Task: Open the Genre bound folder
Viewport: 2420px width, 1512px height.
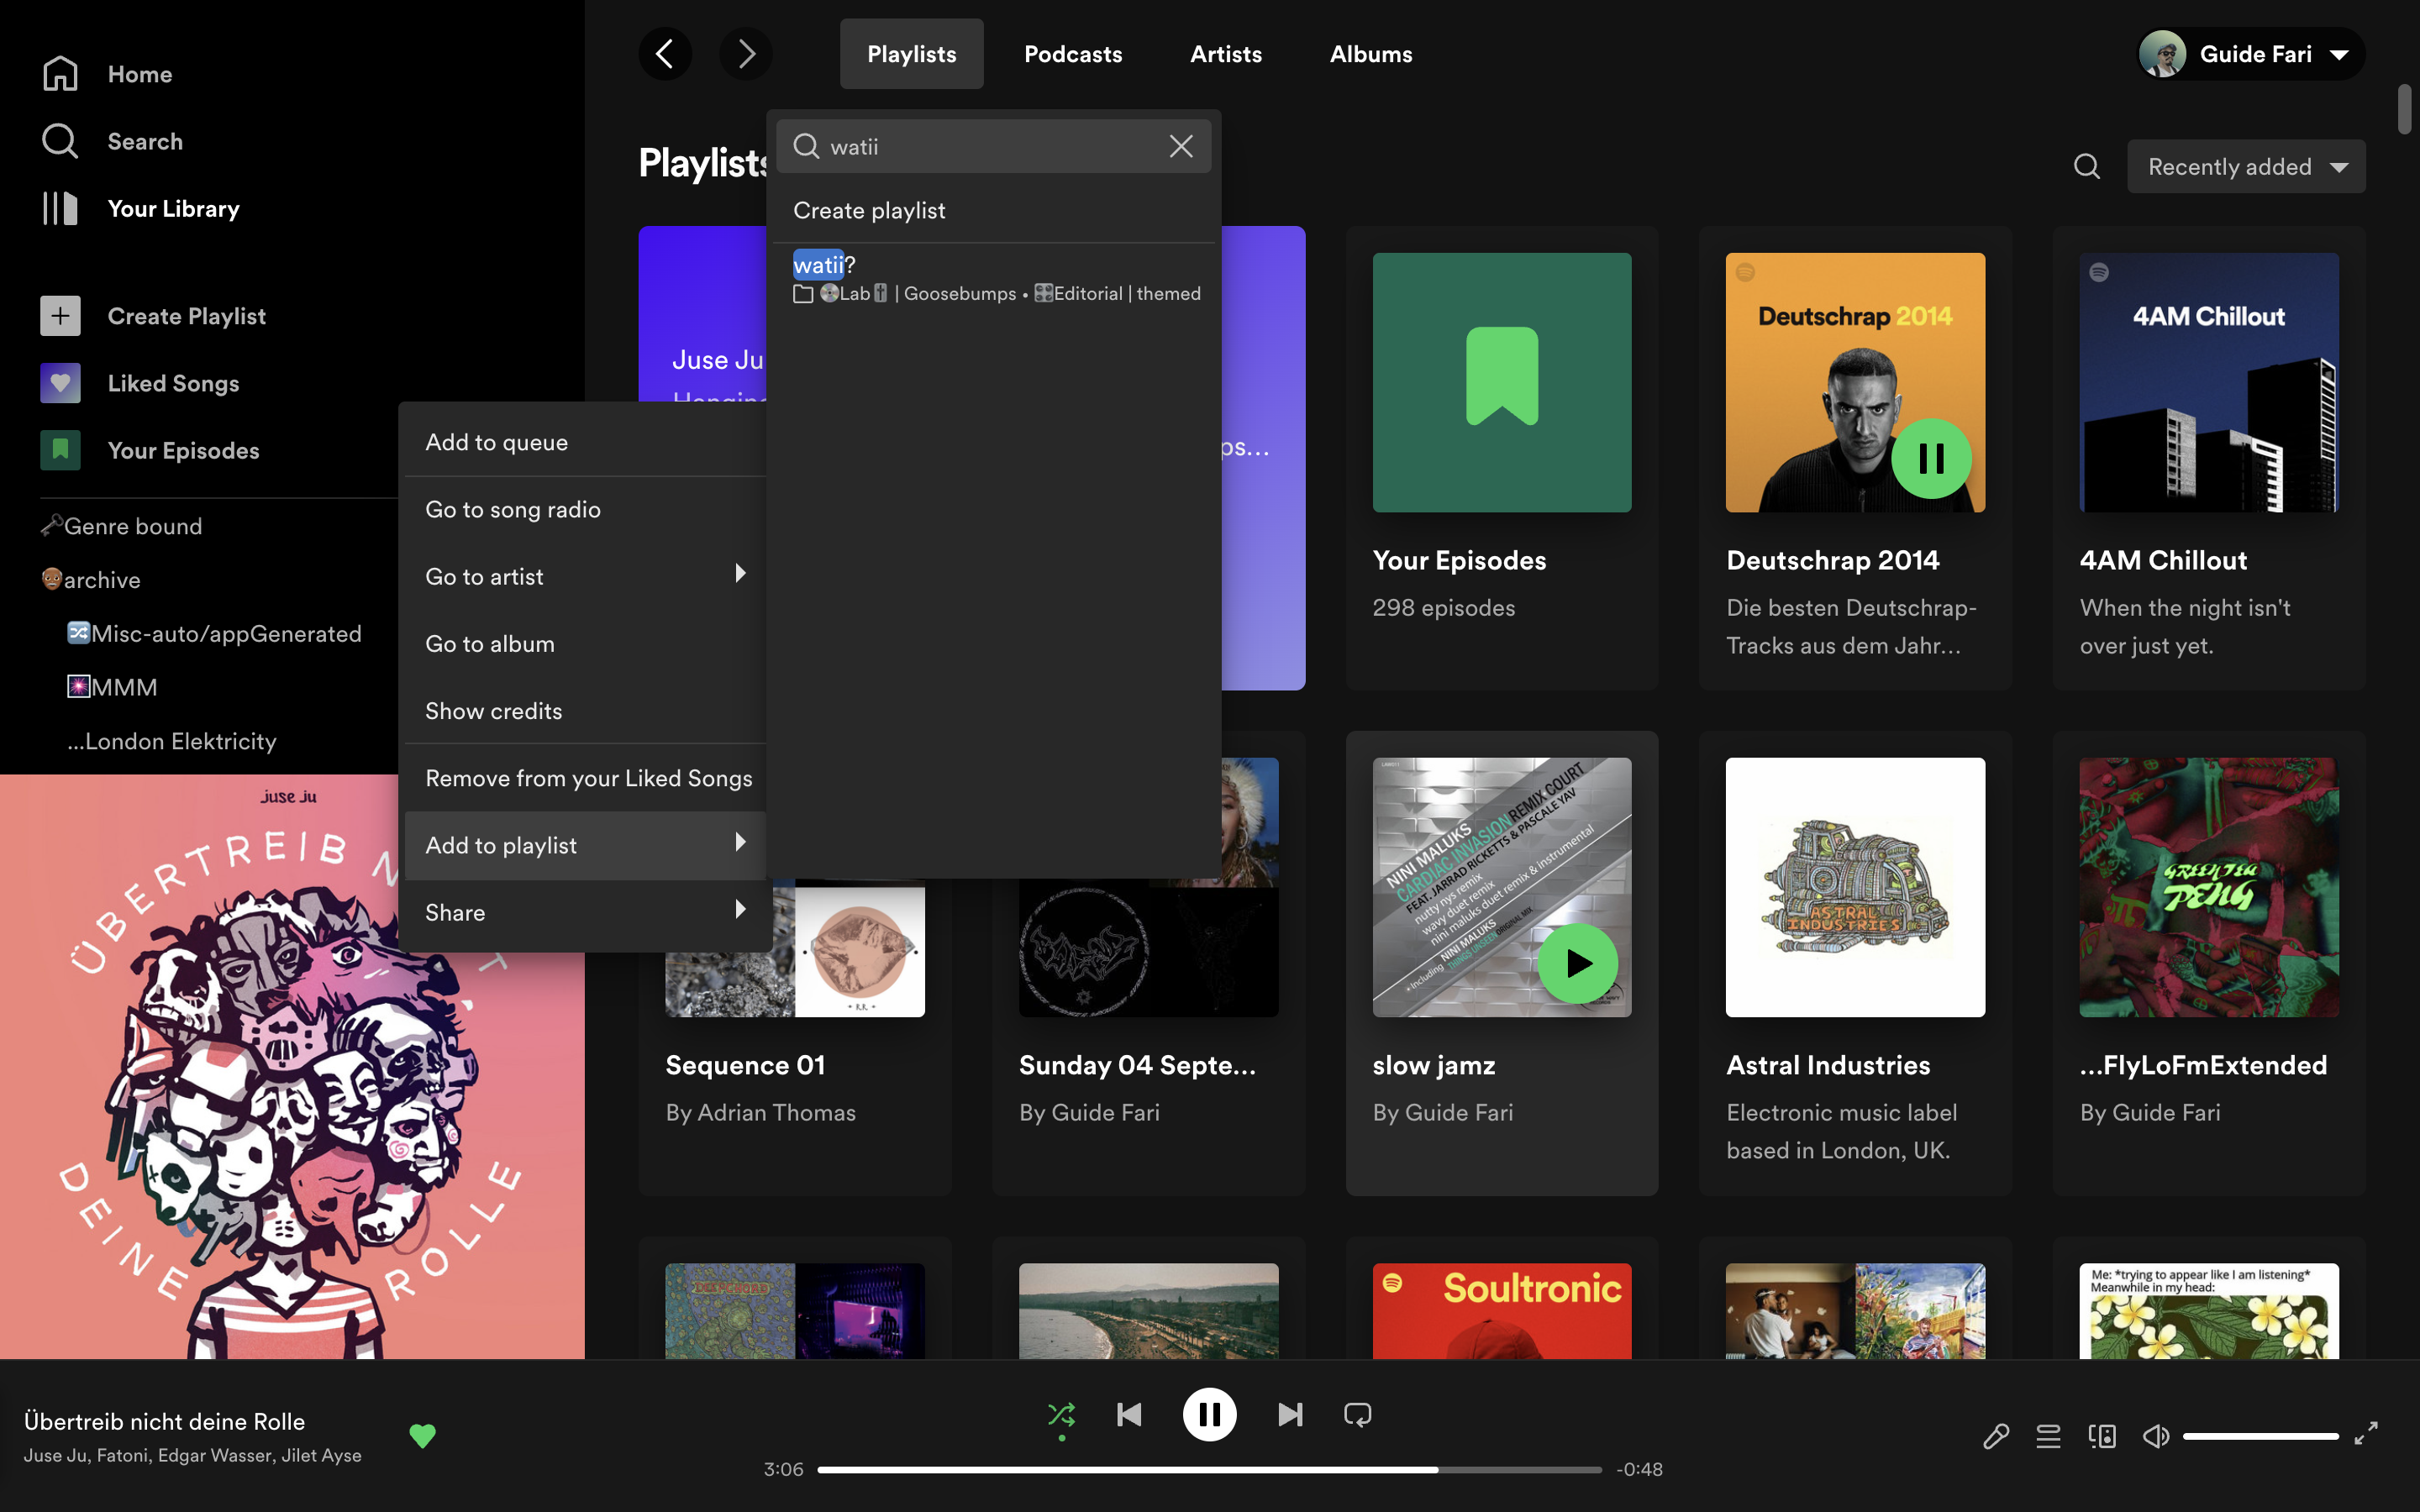Action: [121, 526]
